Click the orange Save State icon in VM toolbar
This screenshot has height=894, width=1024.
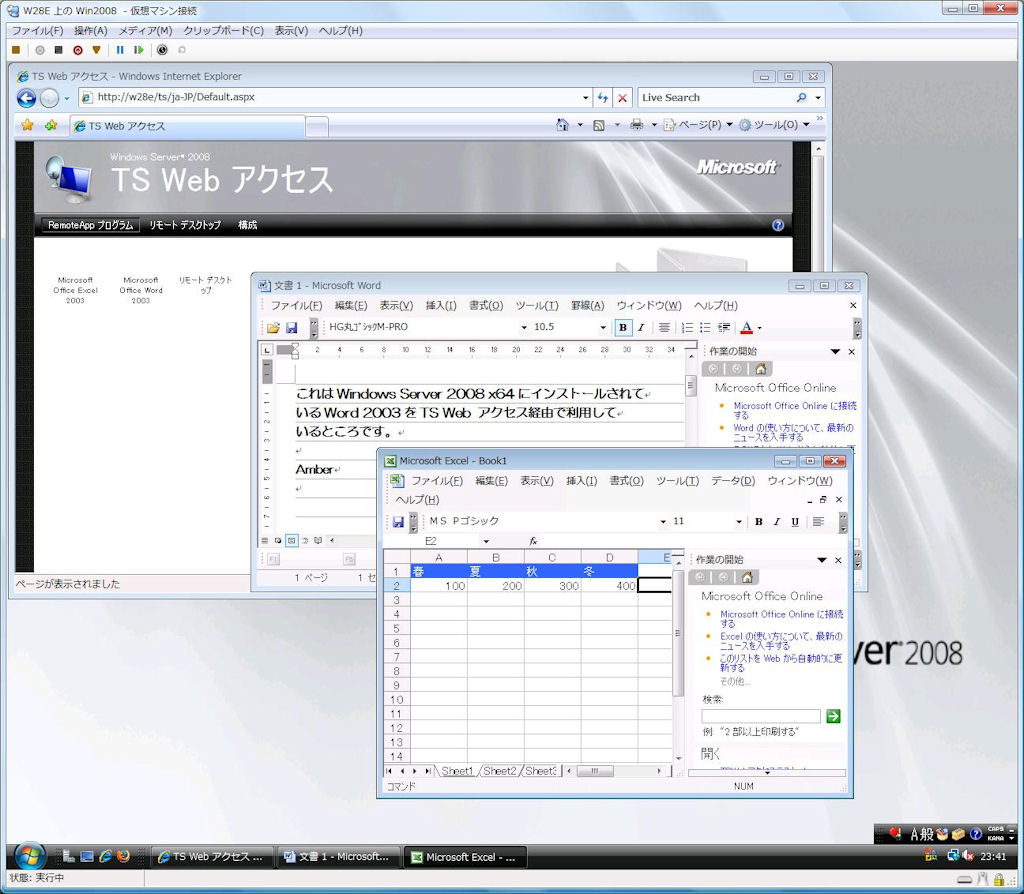pyautogui.click(x=97, y=50)
